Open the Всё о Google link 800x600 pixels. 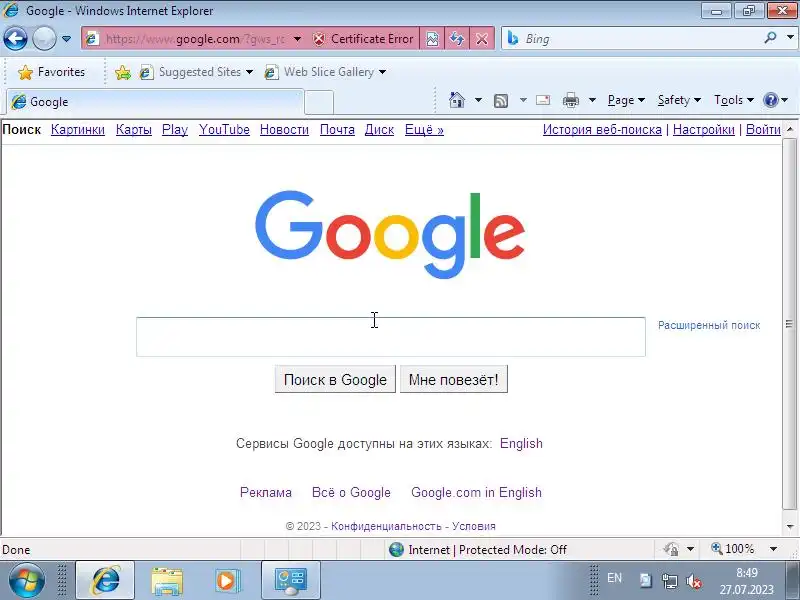tap(351, 492)
